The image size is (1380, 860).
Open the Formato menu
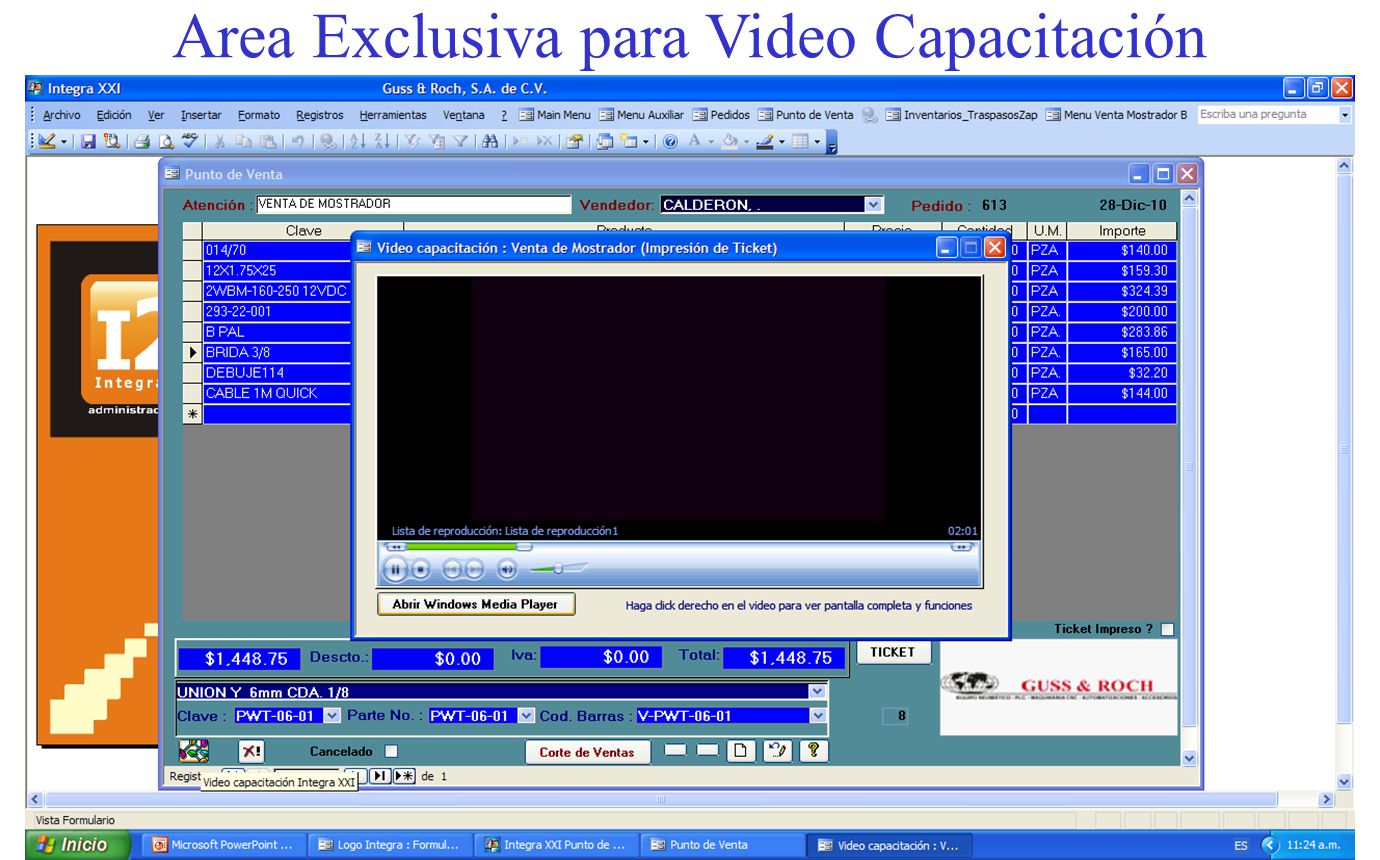point(259,115)
